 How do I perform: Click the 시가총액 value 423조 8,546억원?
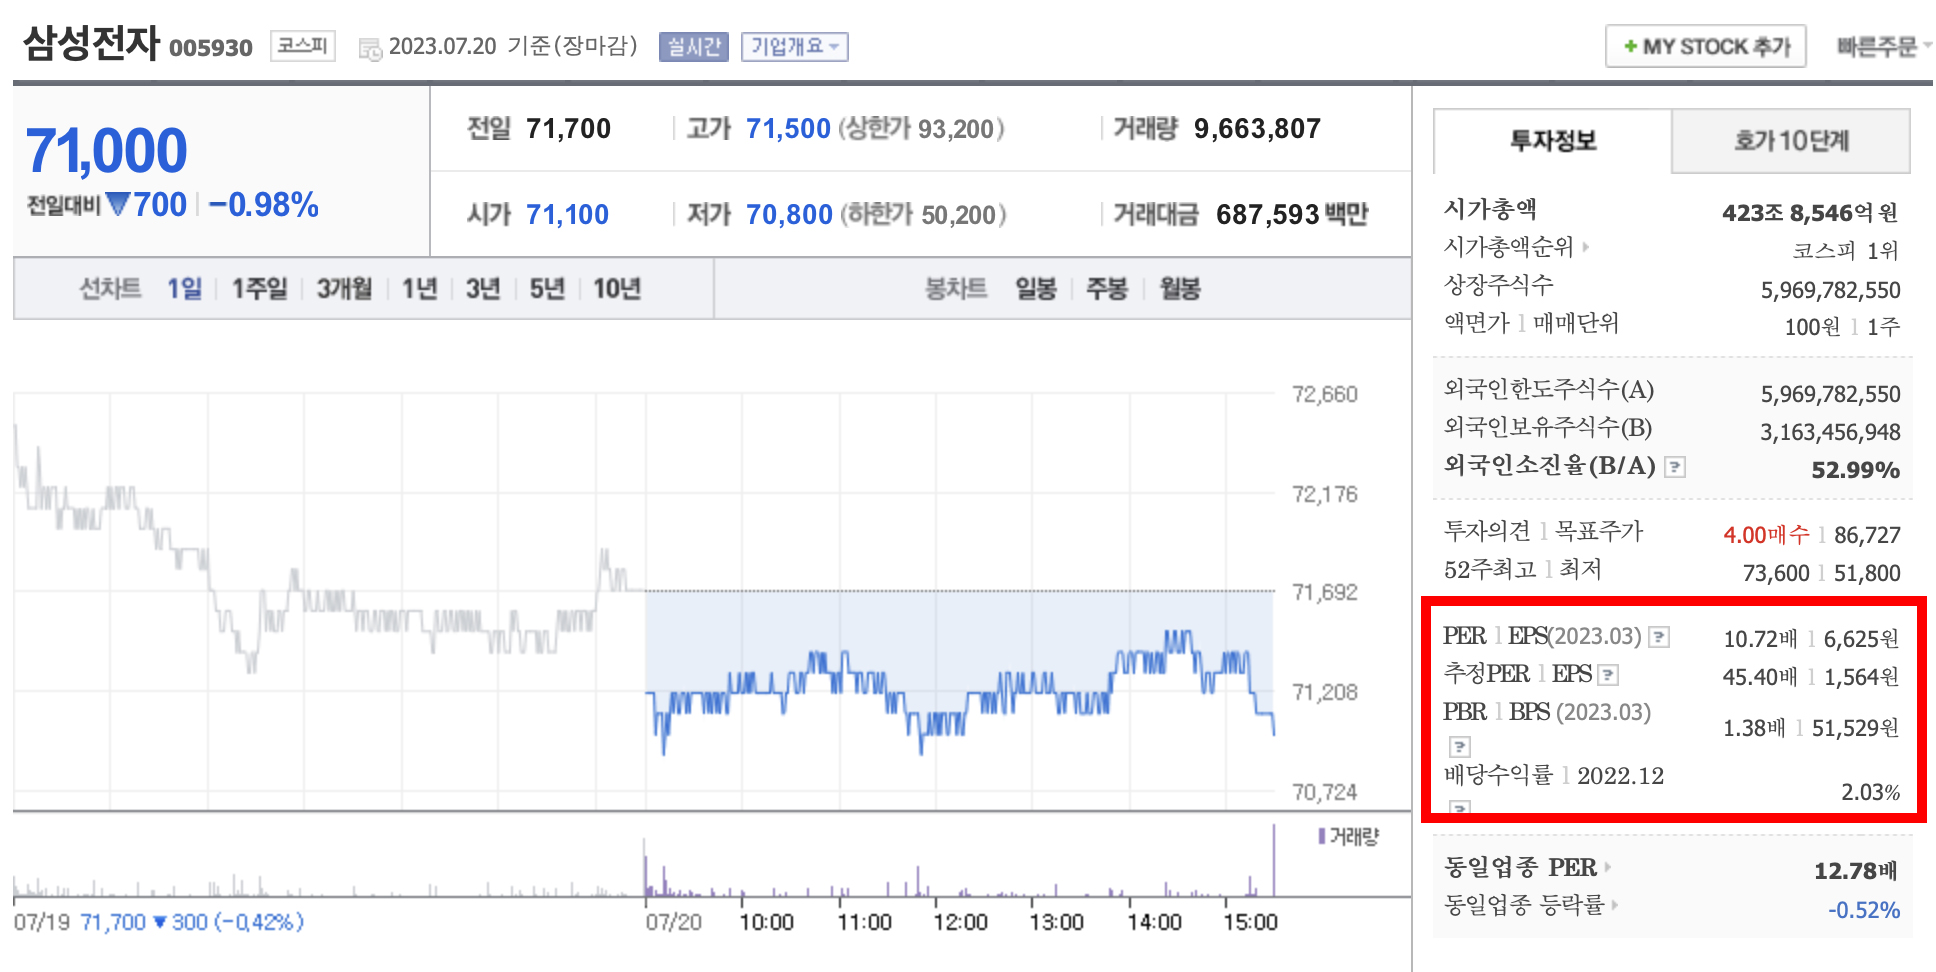pyautogui.click(x=1810, y=213)
